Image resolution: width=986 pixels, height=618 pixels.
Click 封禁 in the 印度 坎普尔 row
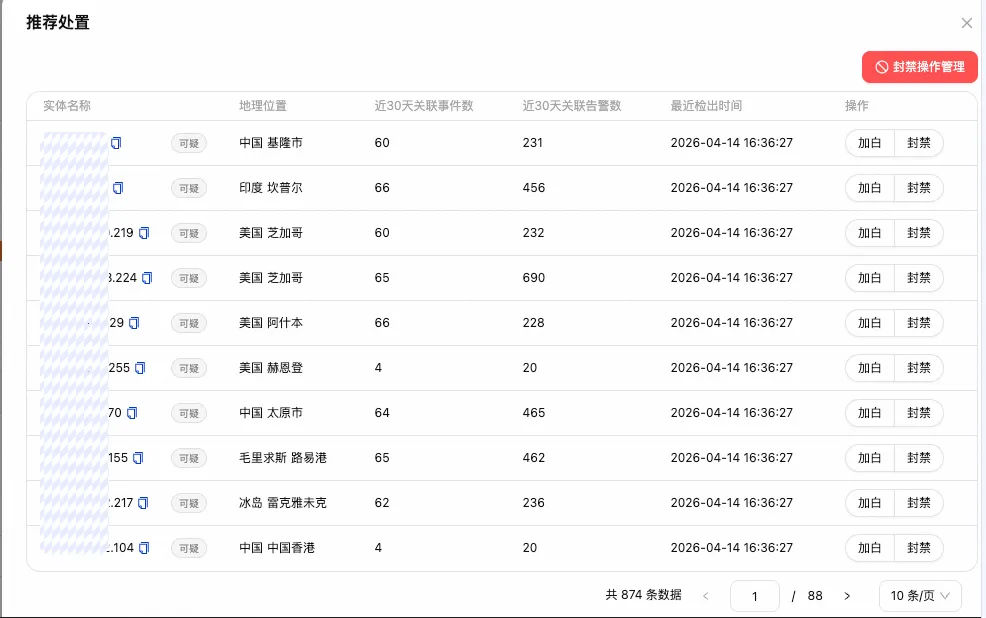(x=919, y=188)
